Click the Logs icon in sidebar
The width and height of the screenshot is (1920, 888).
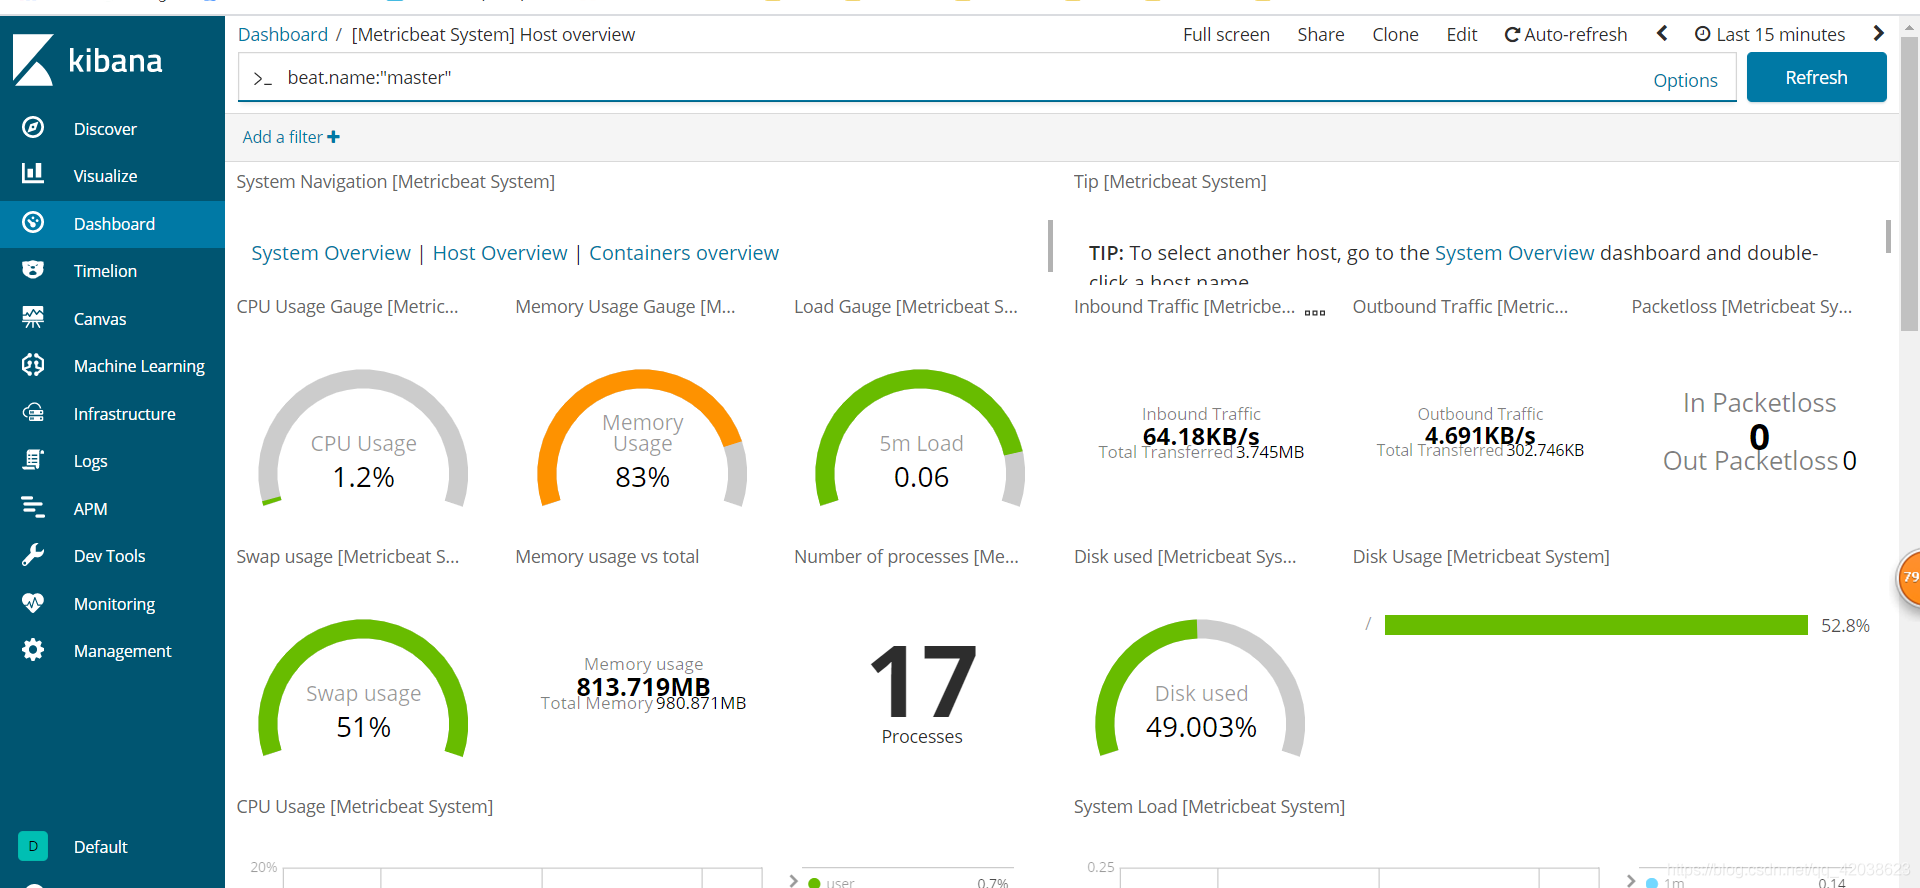33,459
